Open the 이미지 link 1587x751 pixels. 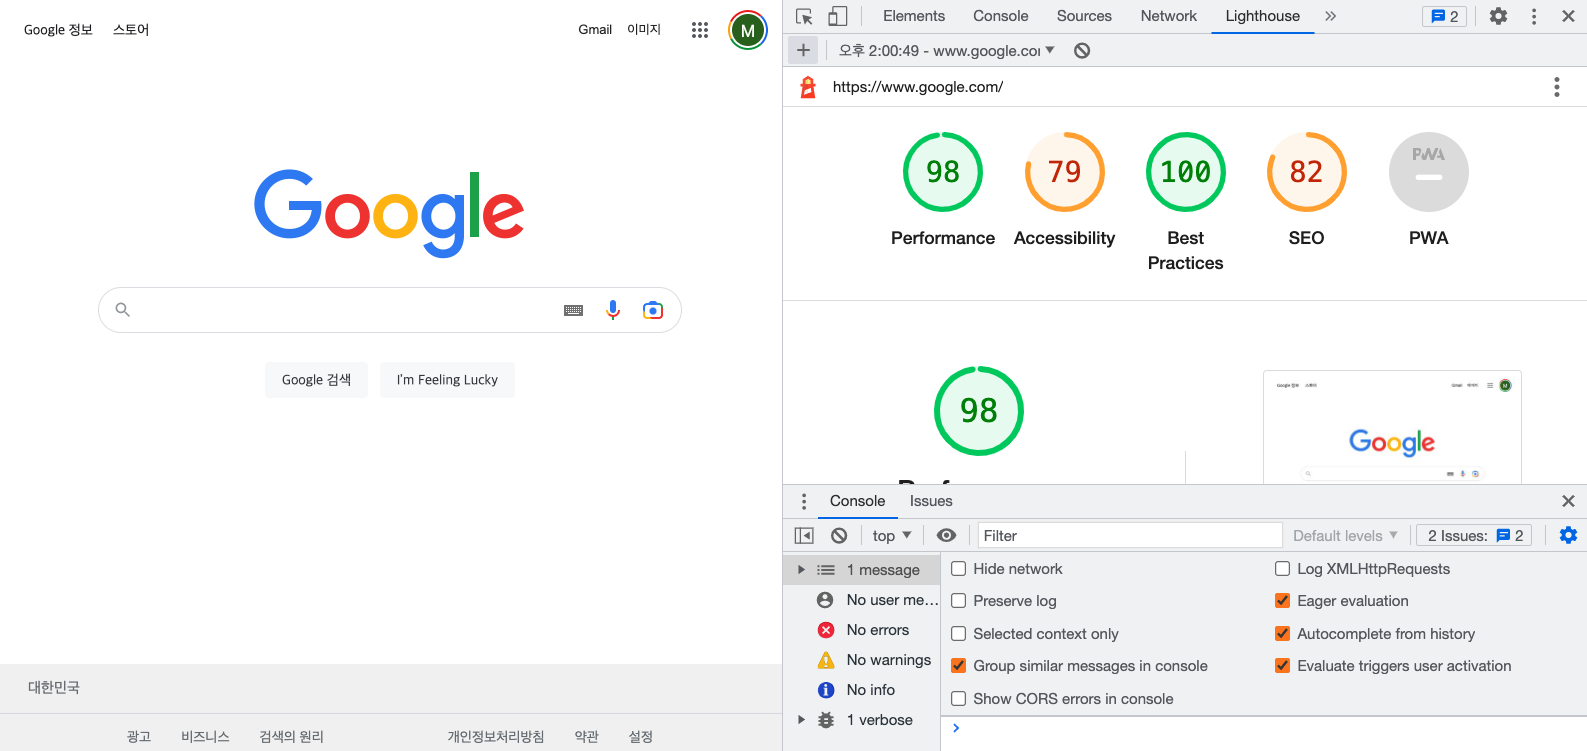tap(644, 30)
